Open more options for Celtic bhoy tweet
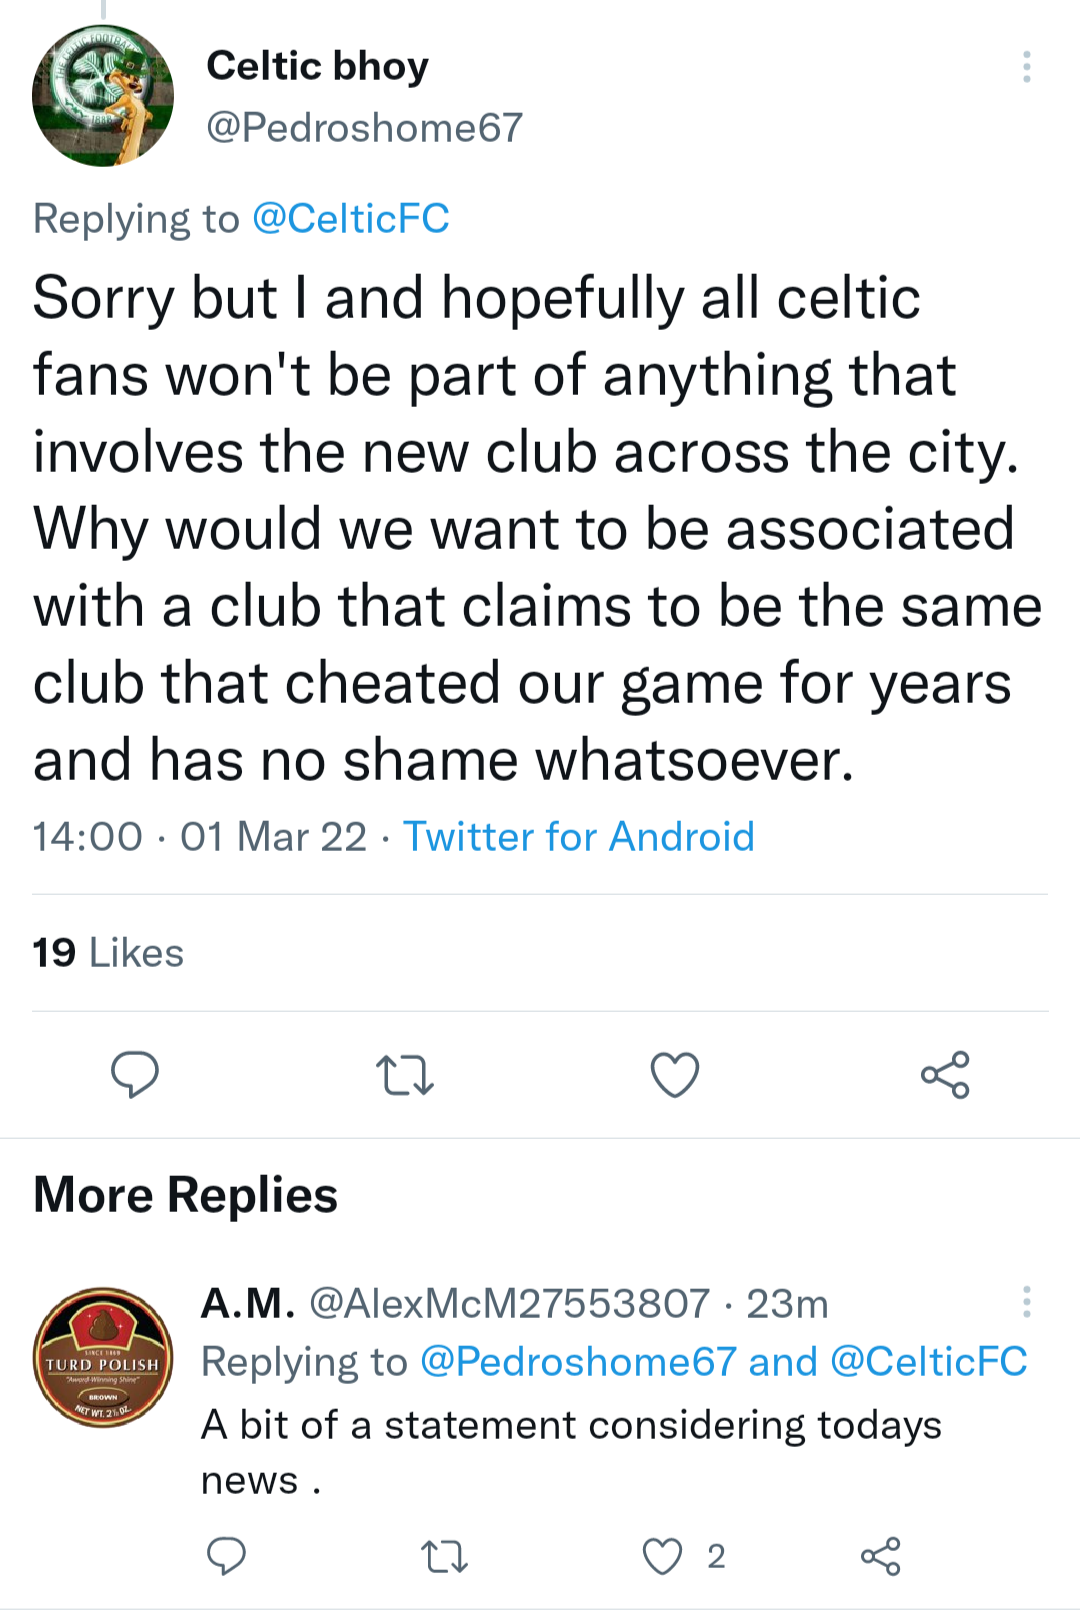Viewport: 1080px width, 1610px height. [1026, 67]
